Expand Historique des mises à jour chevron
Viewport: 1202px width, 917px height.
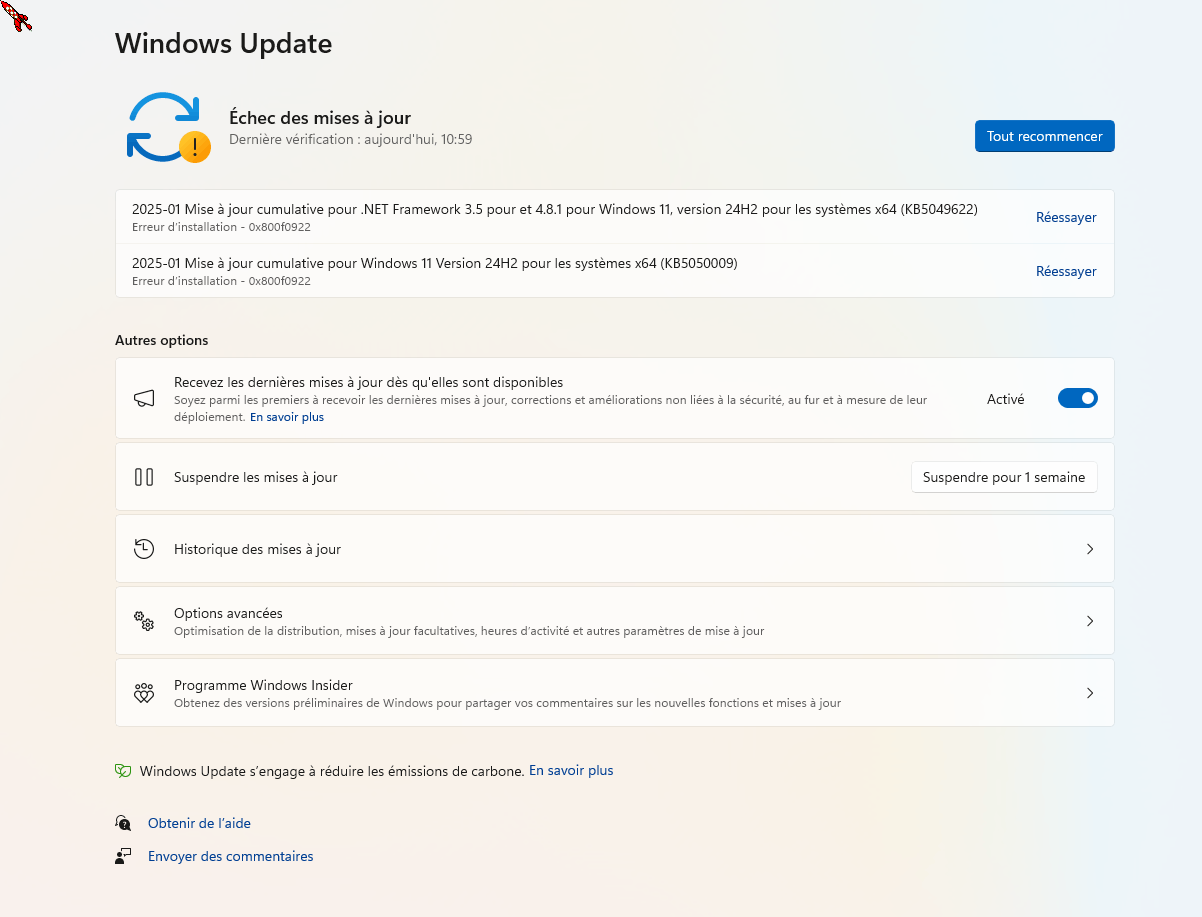pyautogui.click(x=1090, y=549)
